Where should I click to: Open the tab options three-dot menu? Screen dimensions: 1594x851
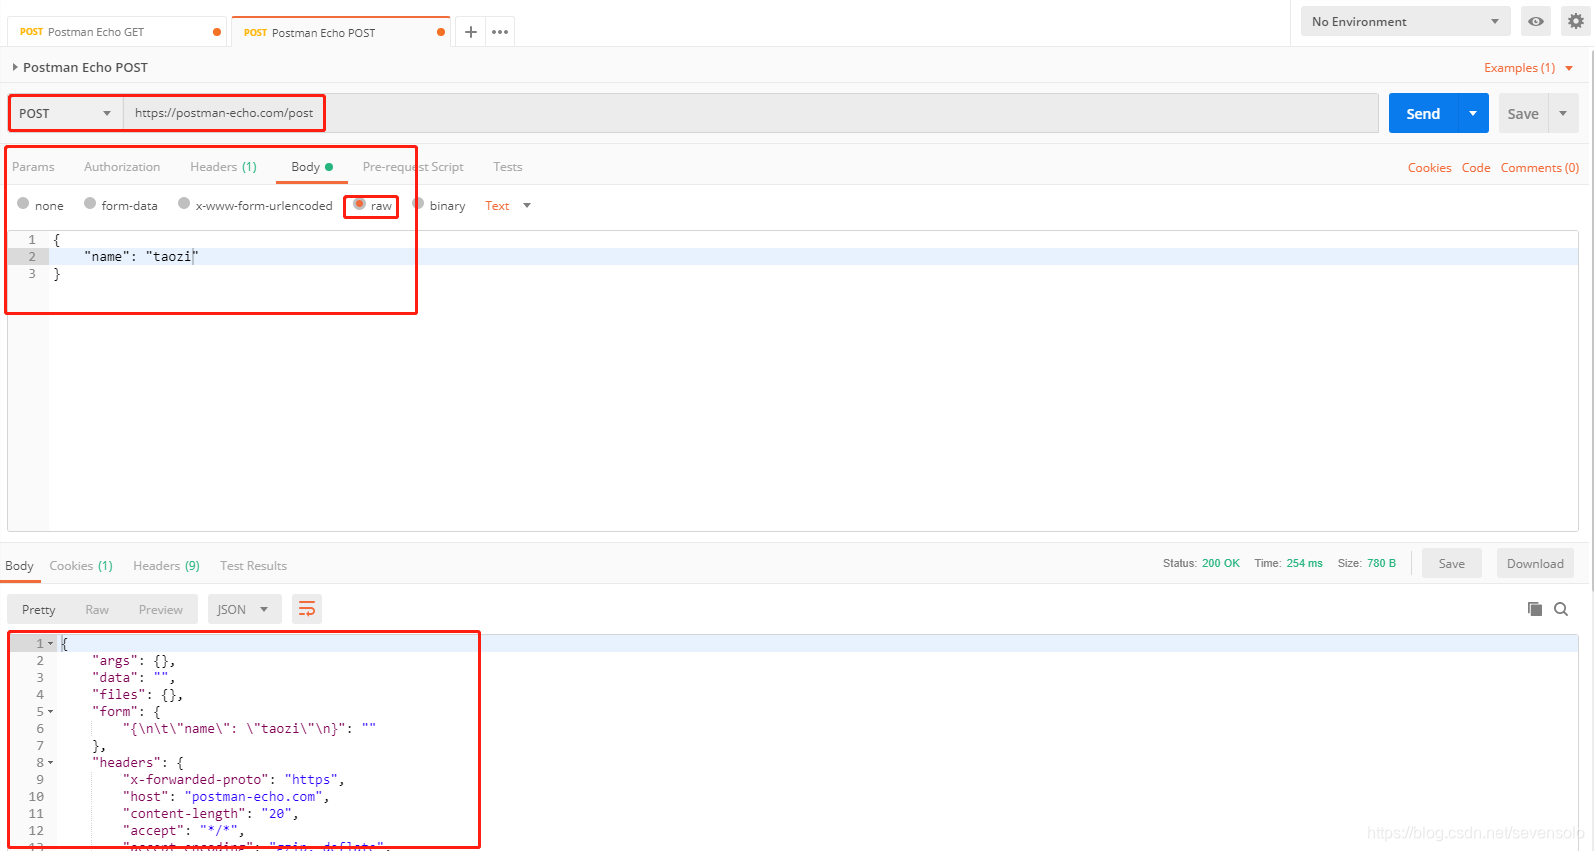(500, 32)
